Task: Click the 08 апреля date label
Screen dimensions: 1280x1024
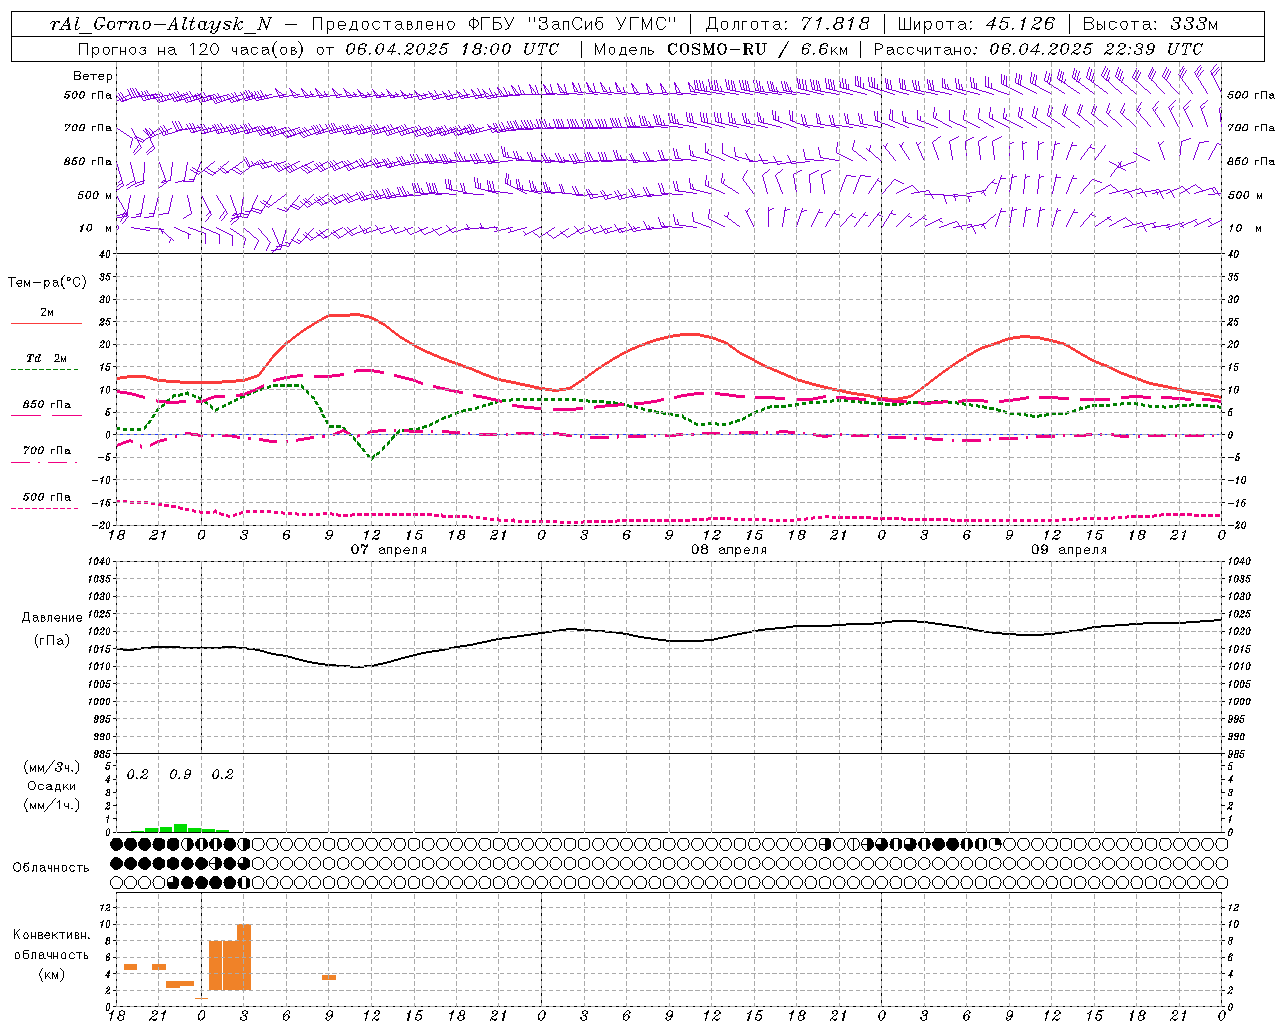Action: [728, 550]
